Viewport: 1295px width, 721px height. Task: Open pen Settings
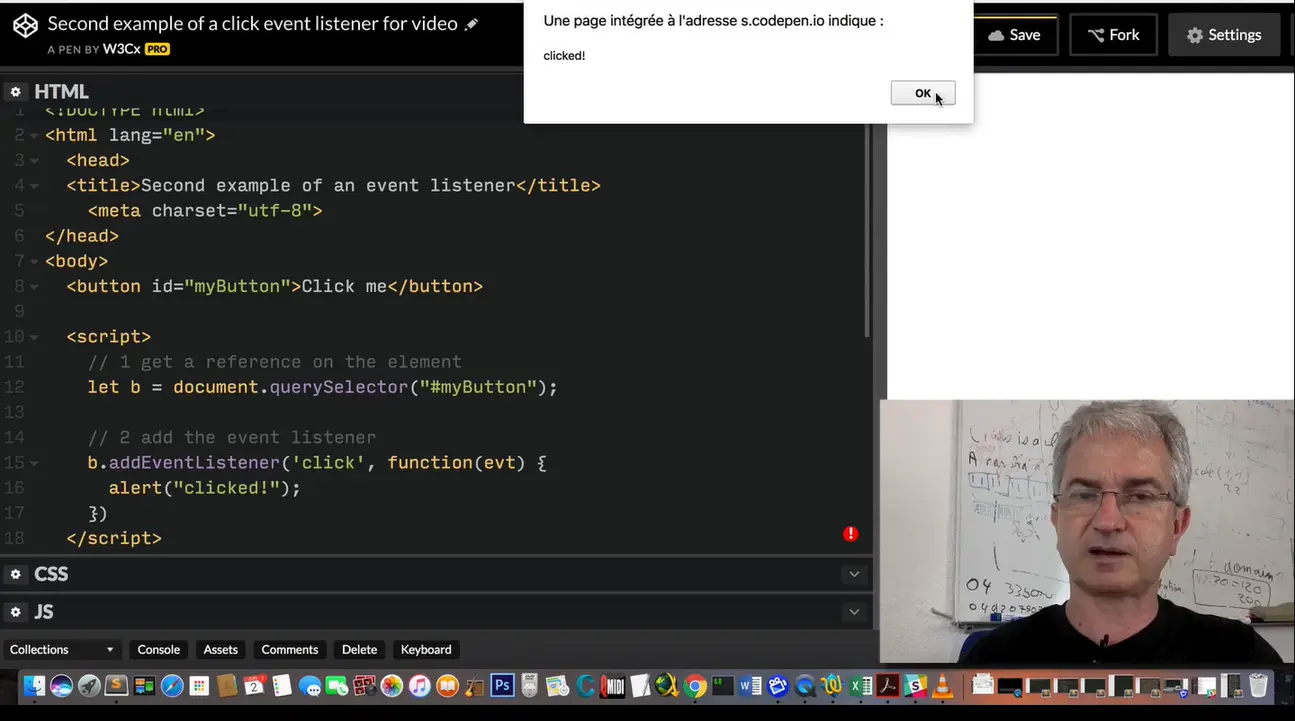(x=1224, y=35)
